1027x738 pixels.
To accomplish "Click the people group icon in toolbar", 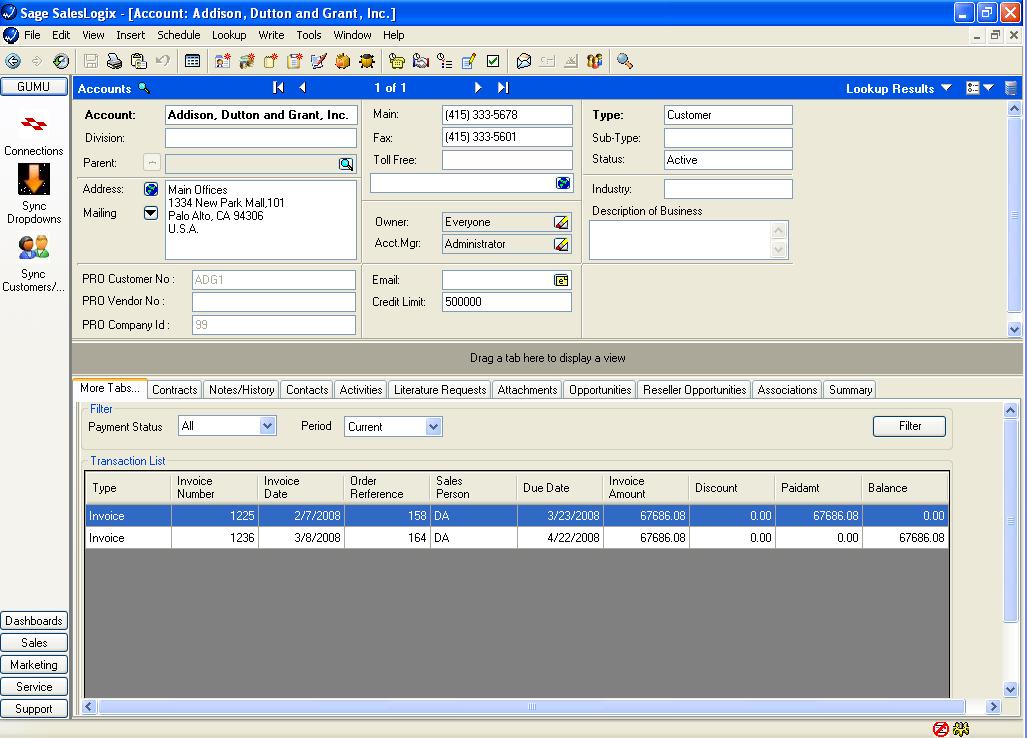I will 595,62.
